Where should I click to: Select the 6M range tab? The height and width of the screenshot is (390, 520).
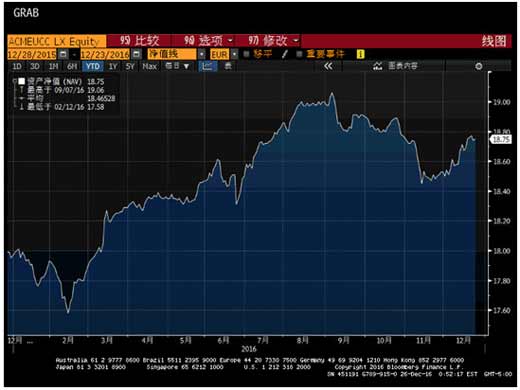[x=72, y=66]
